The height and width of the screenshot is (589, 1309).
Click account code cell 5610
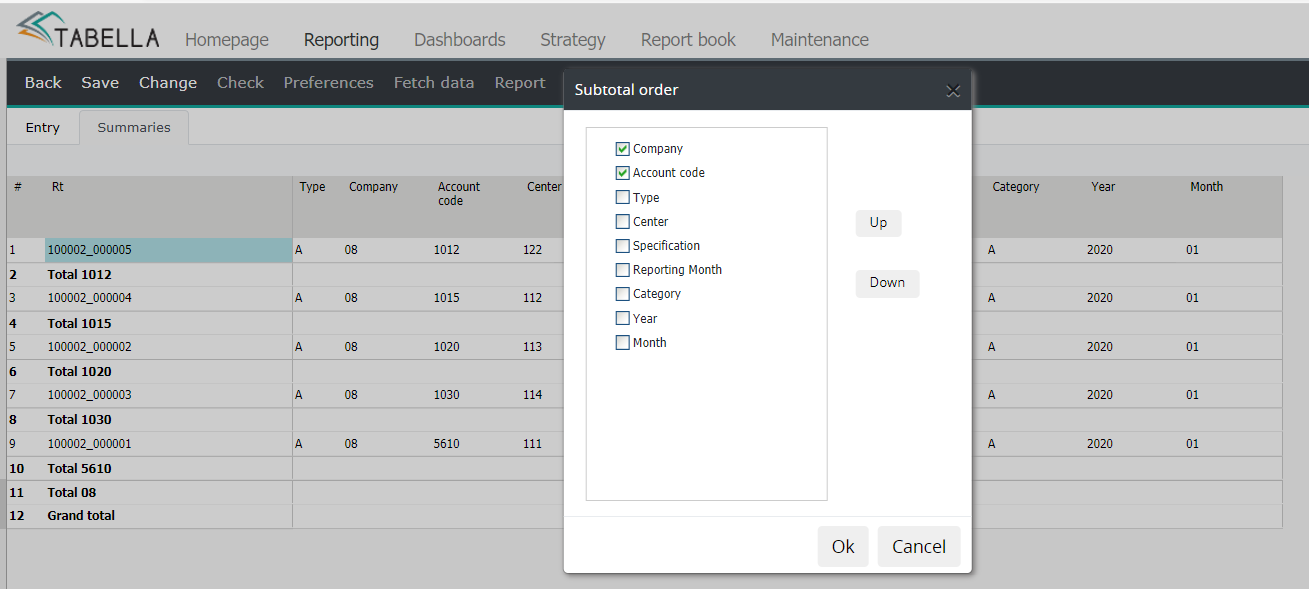[447, 444]
